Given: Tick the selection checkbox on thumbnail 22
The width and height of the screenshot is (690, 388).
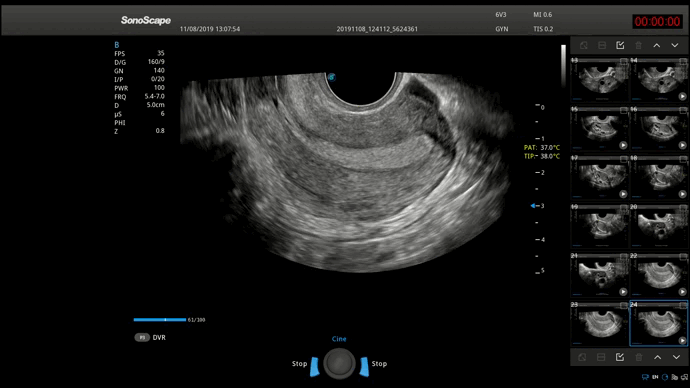Looking at the screenshot, I should coord(683,256).
